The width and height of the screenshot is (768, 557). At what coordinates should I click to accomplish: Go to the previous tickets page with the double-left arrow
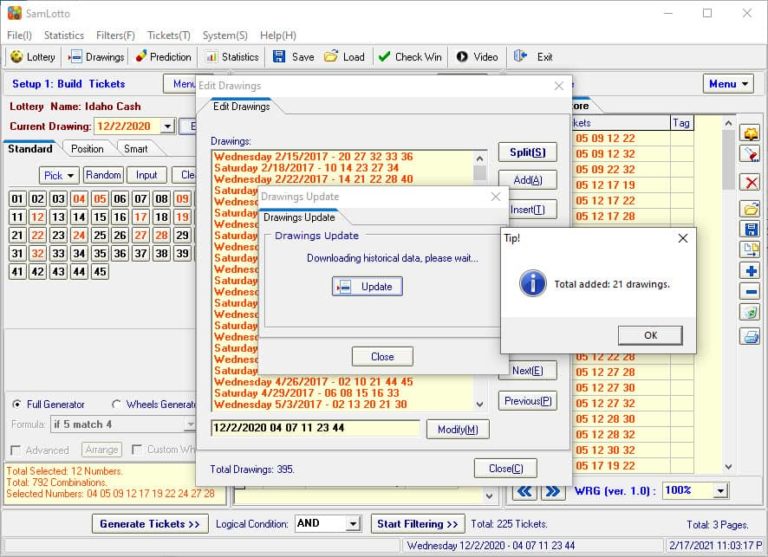coord(525,491)
